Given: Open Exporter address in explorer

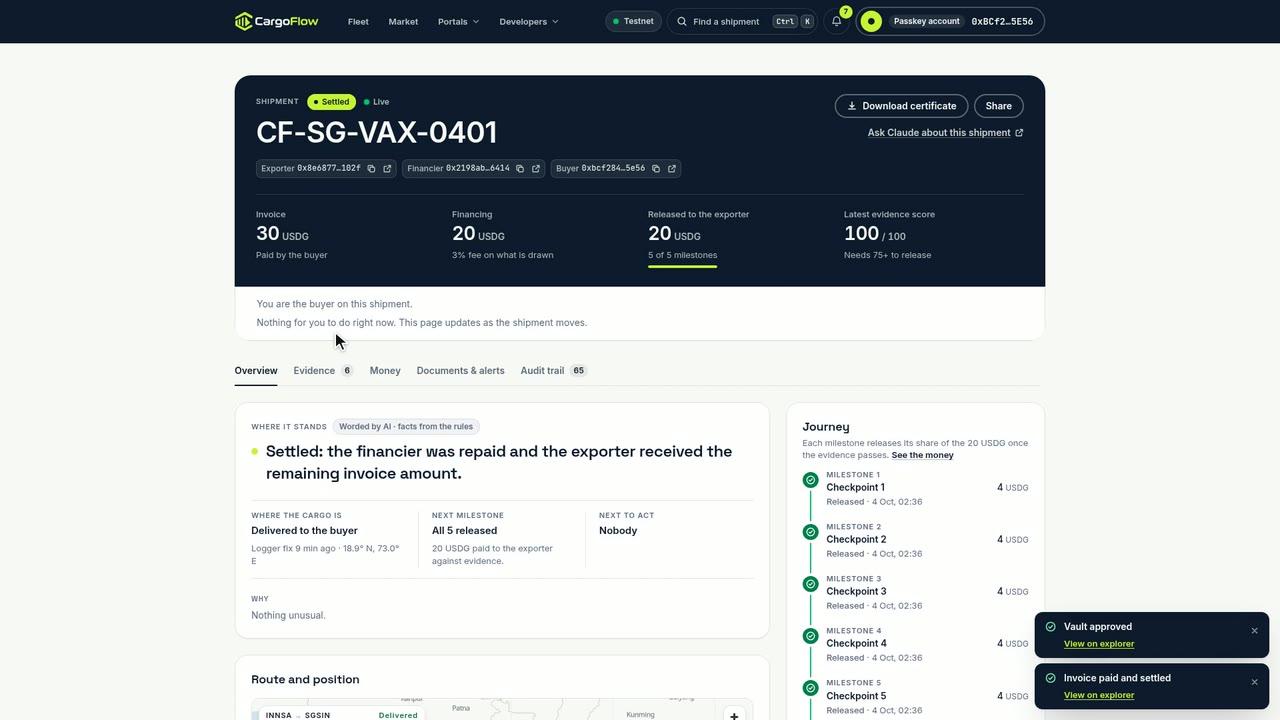Looking at the screenshot, I should [x=387, y=169].
